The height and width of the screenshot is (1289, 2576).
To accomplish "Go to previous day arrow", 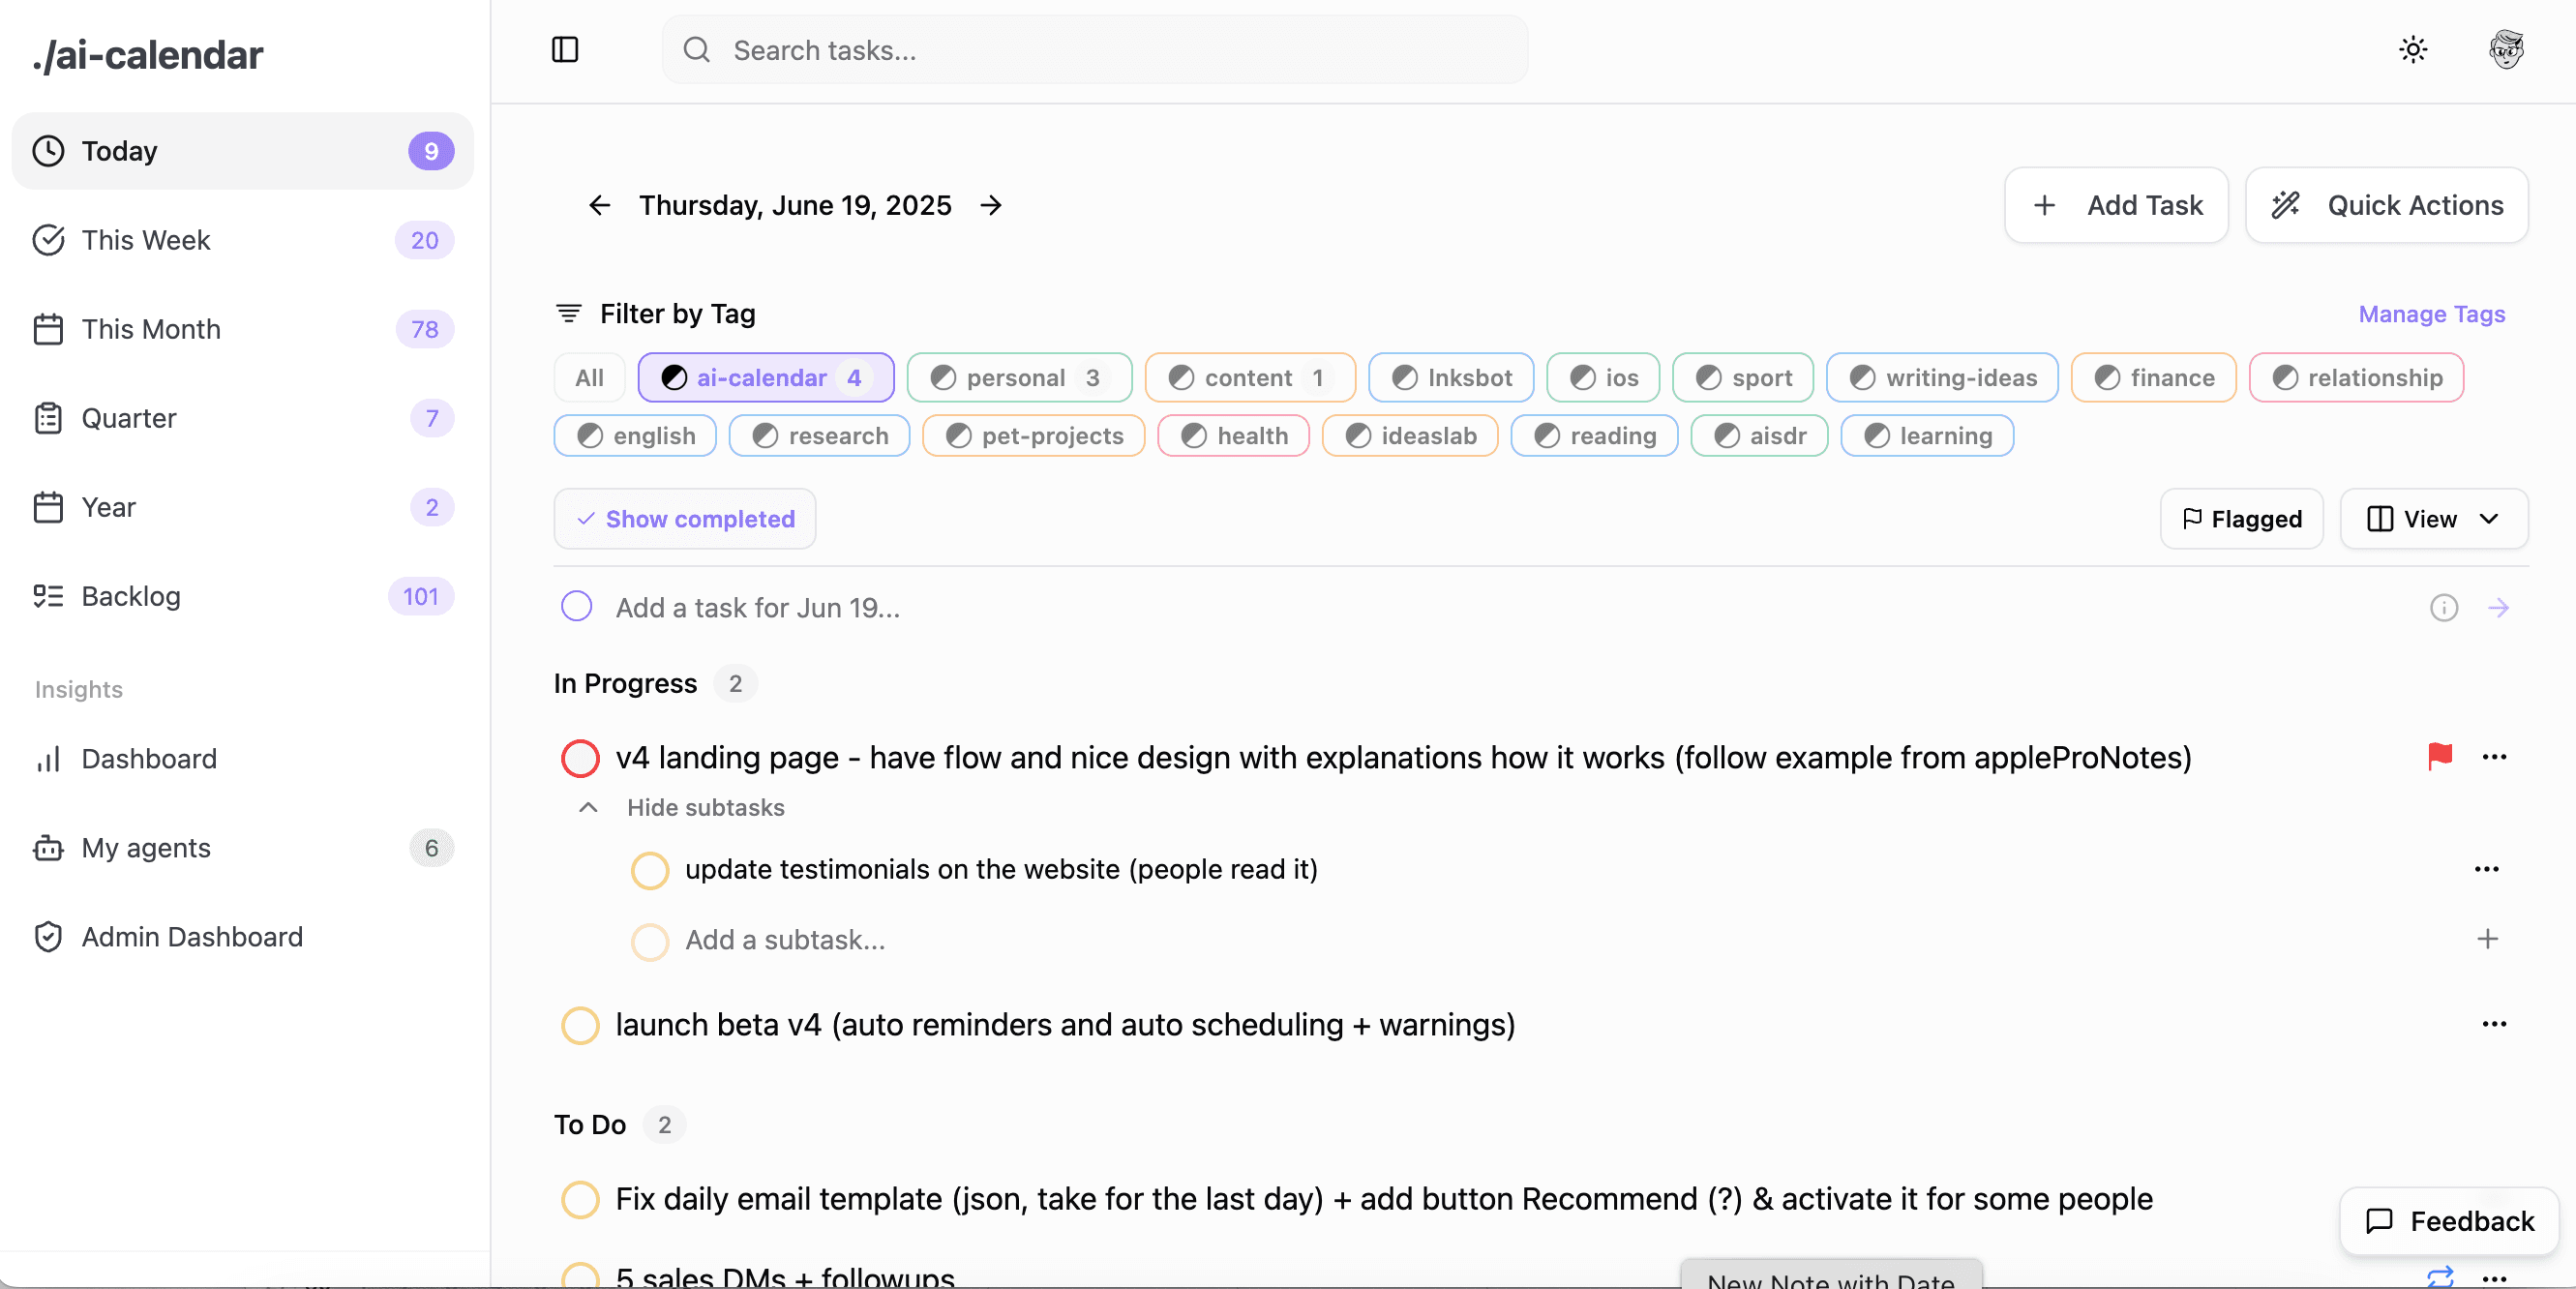I will (x=599, y=205).
